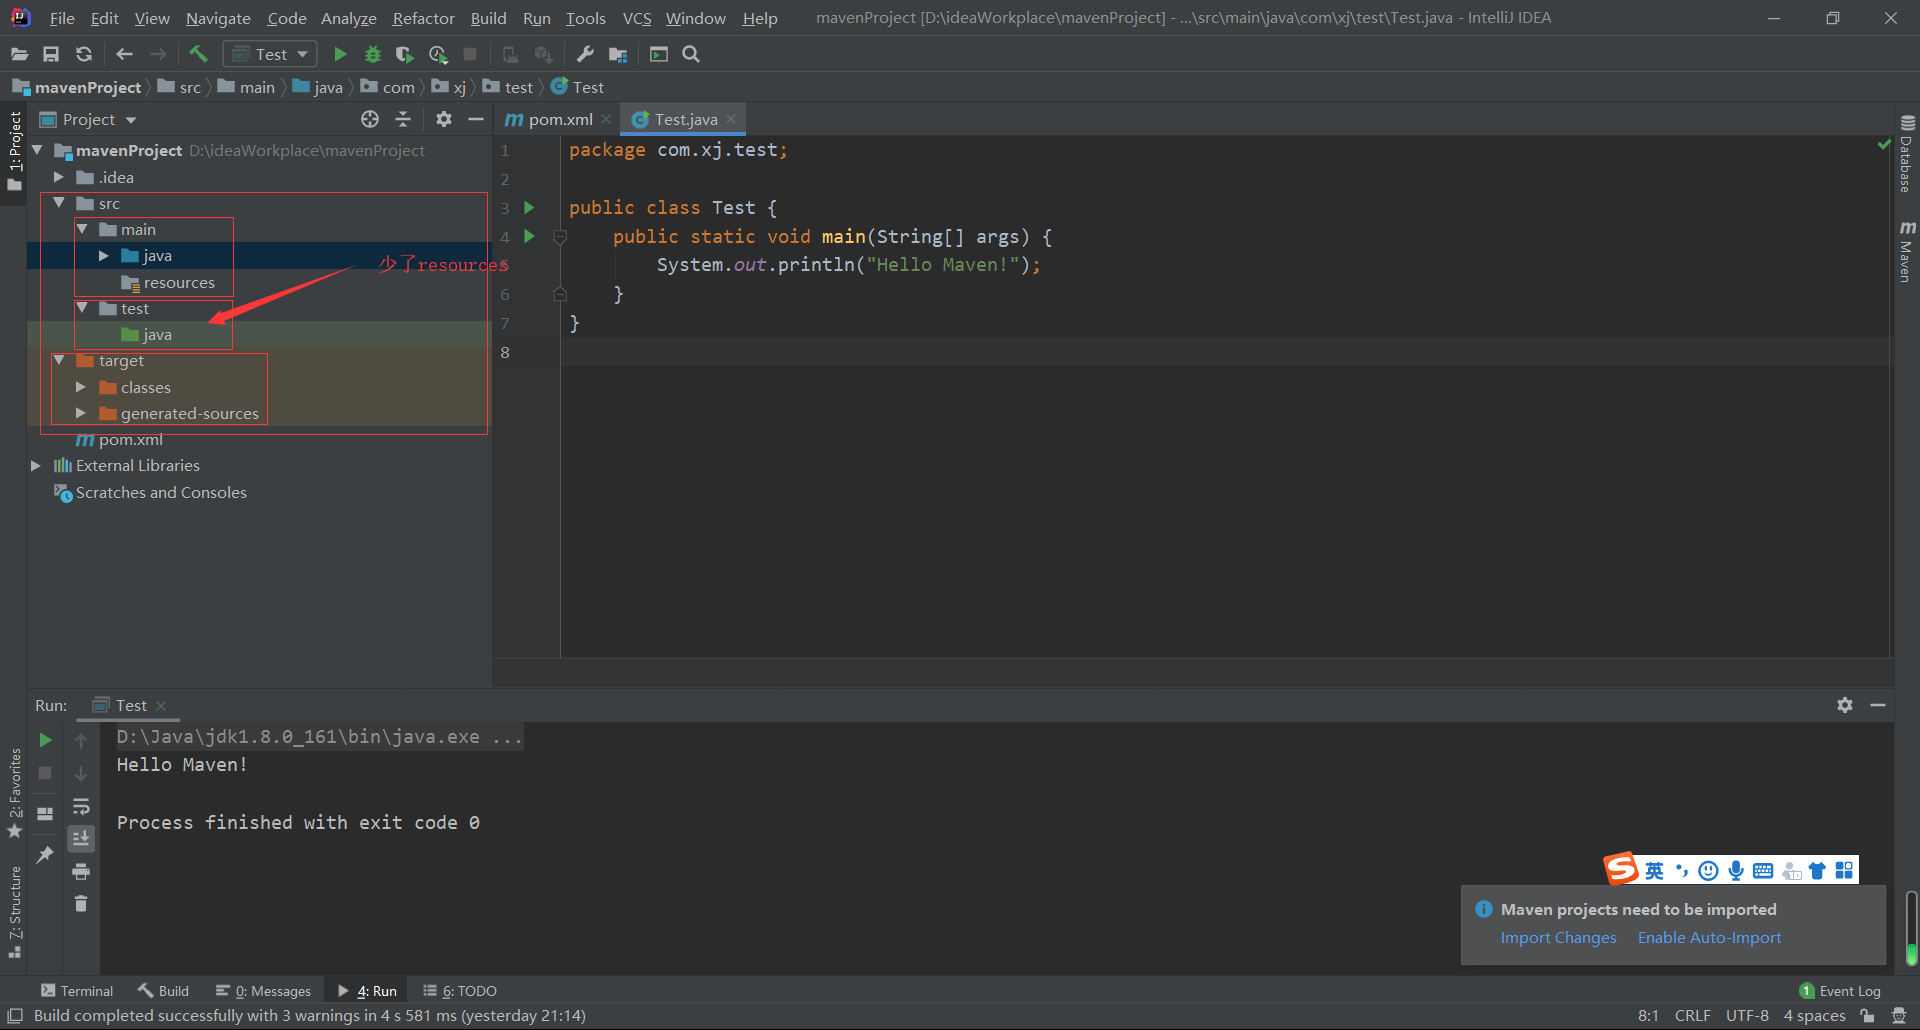The height and width of the screenshot is (1030, 1920).
Task: Clear all Run console output trash icon
Action: (x=81, y=903)
